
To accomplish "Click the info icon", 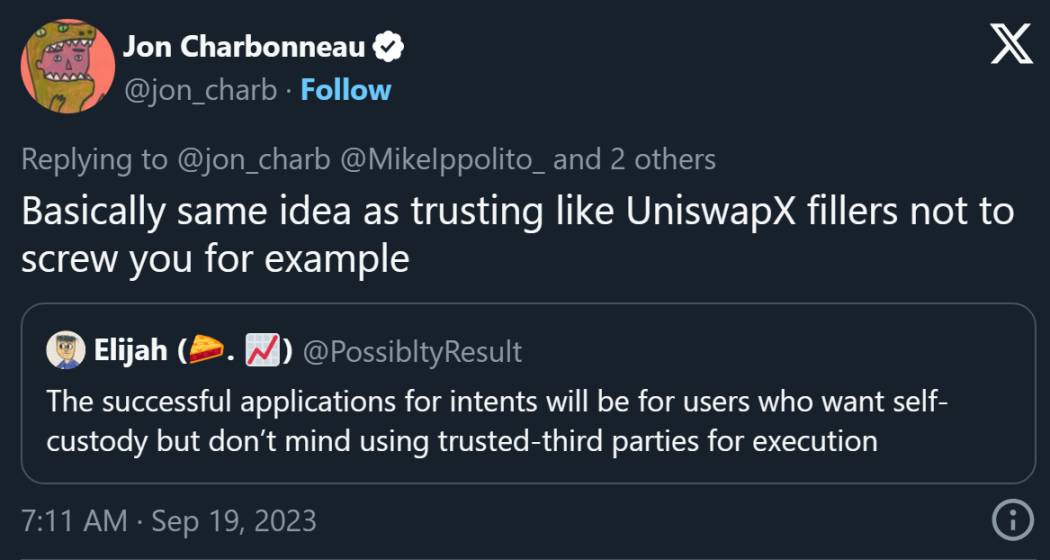I will (1011, 520).
